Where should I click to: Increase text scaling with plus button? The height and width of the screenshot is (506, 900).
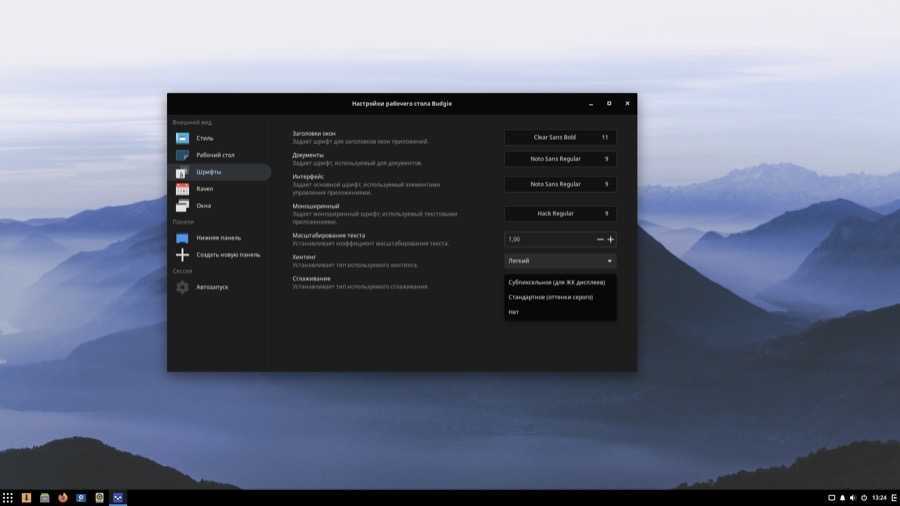(611, 239)
